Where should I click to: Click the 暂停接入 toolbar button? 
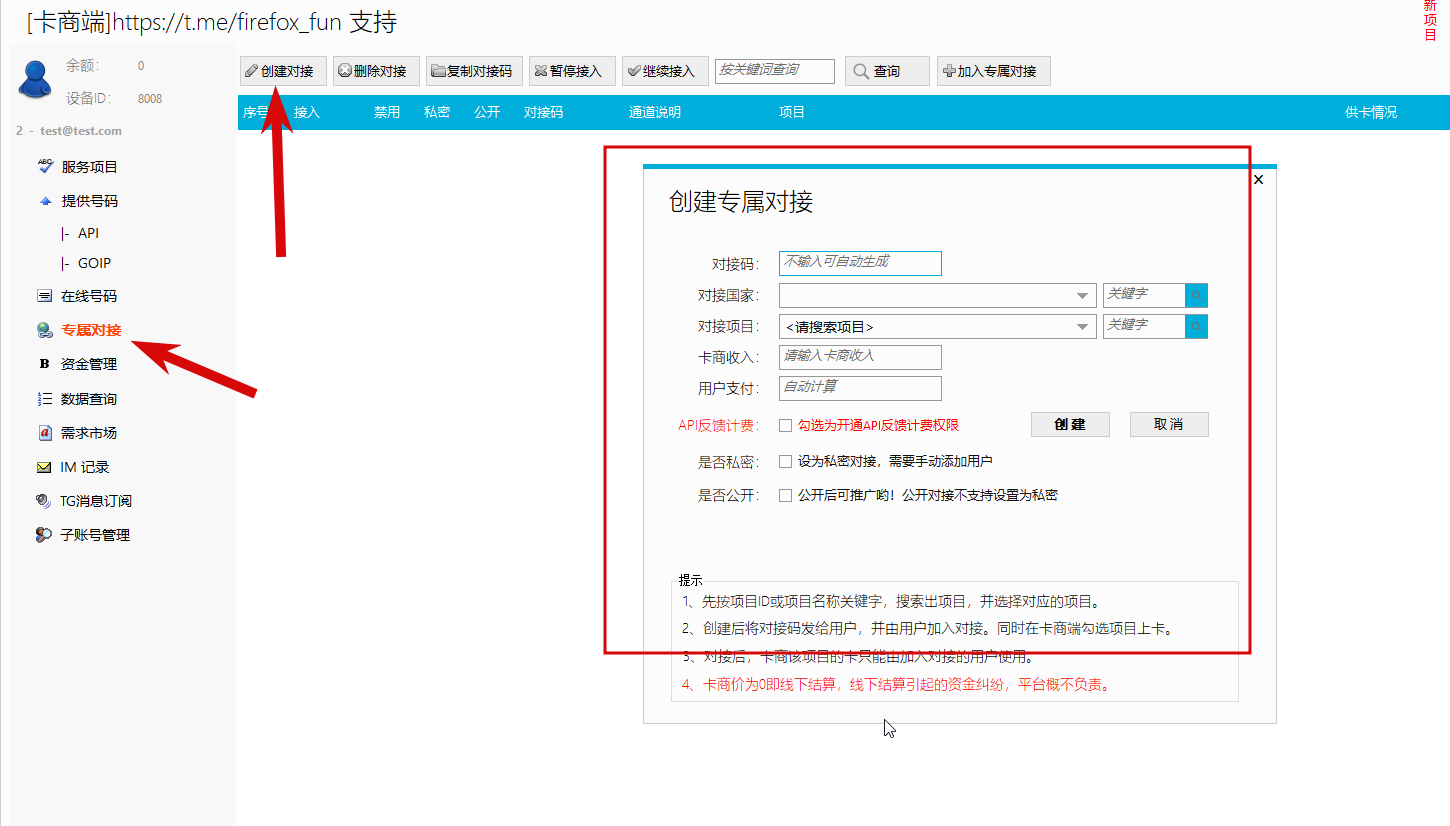[572, 71]
